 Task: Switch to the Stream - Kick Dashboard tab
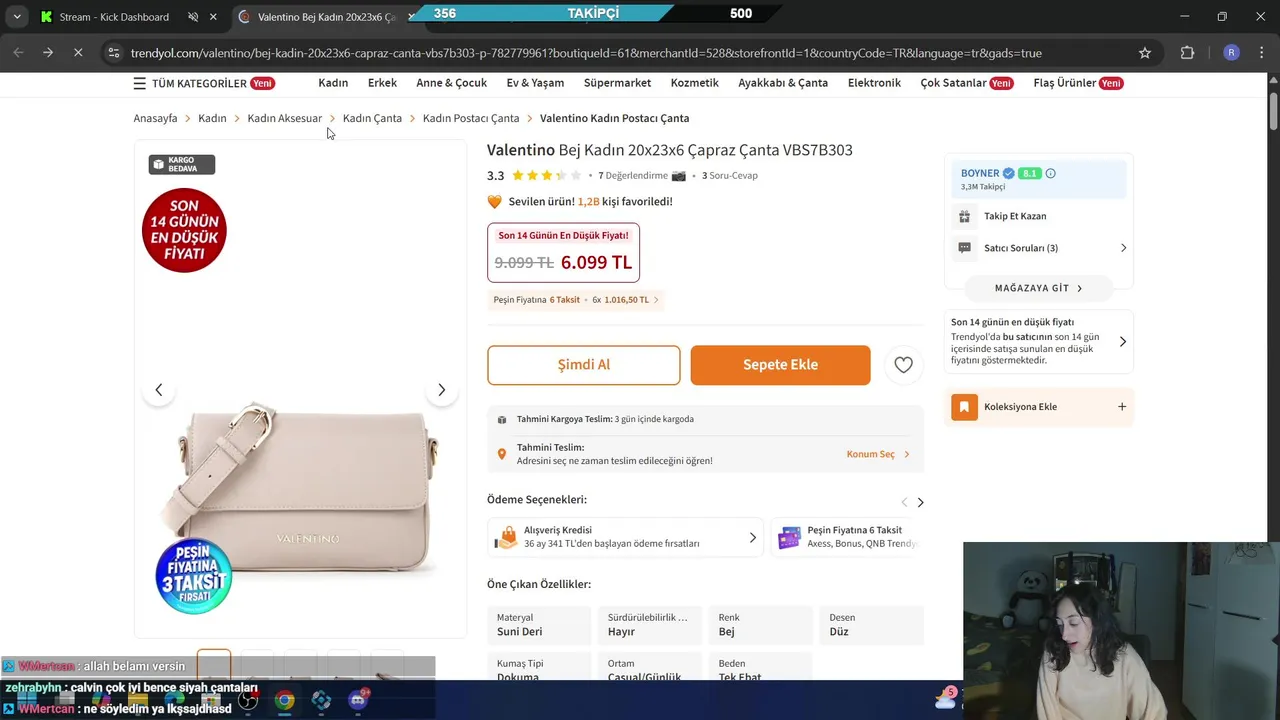tap(114, 17)
